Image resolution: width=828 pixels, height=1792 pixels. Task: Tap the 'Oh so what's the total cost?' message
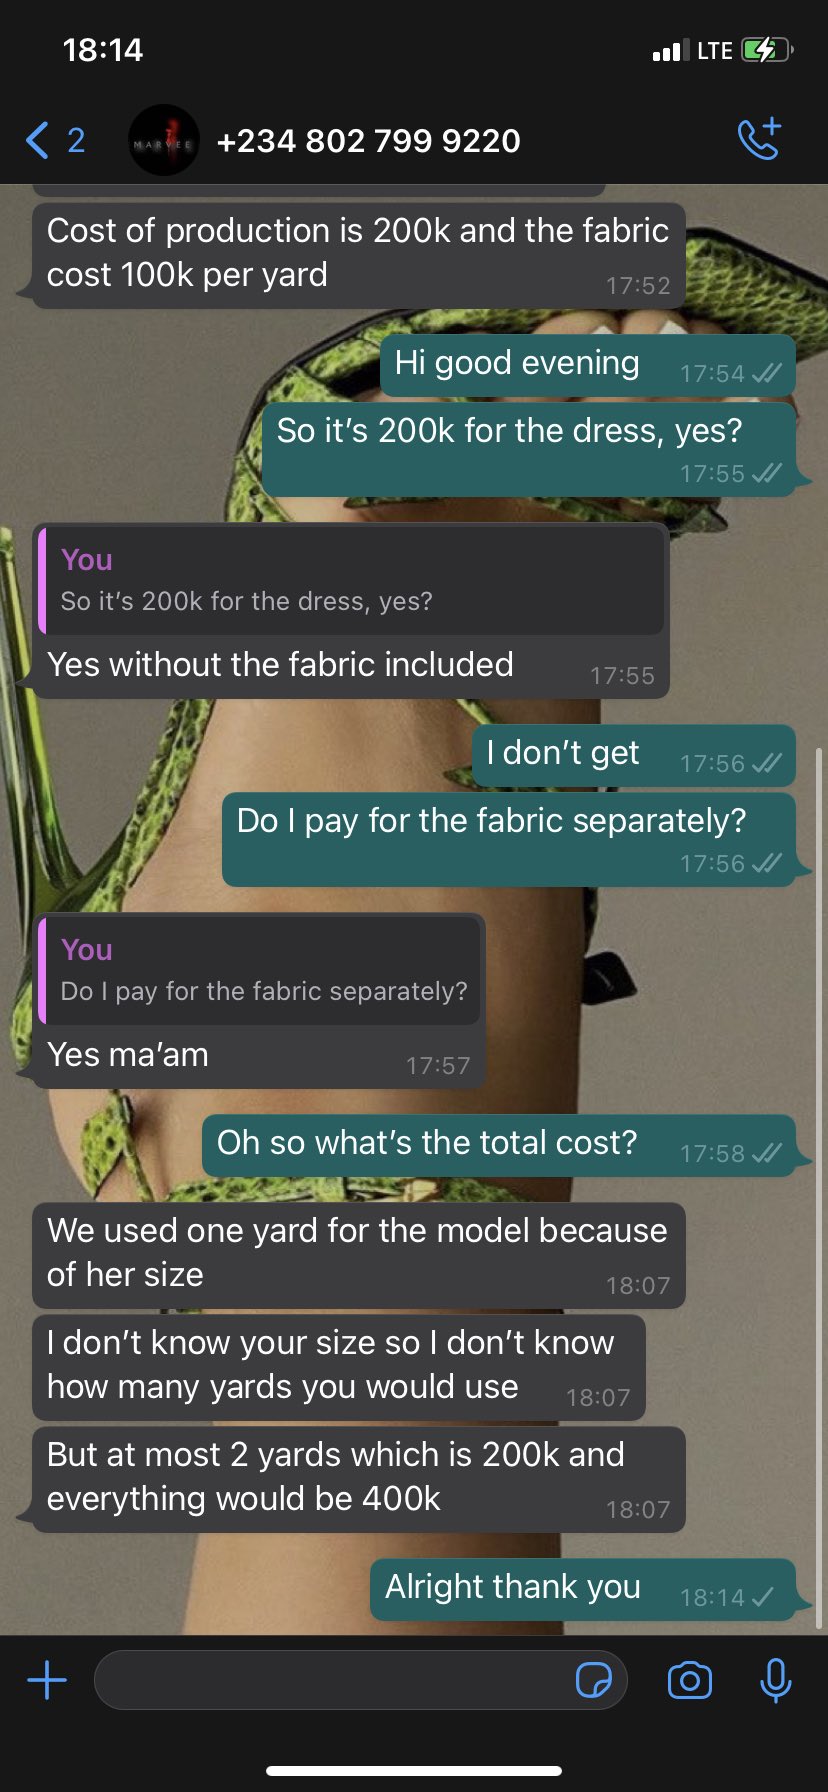coord(499,1145)
